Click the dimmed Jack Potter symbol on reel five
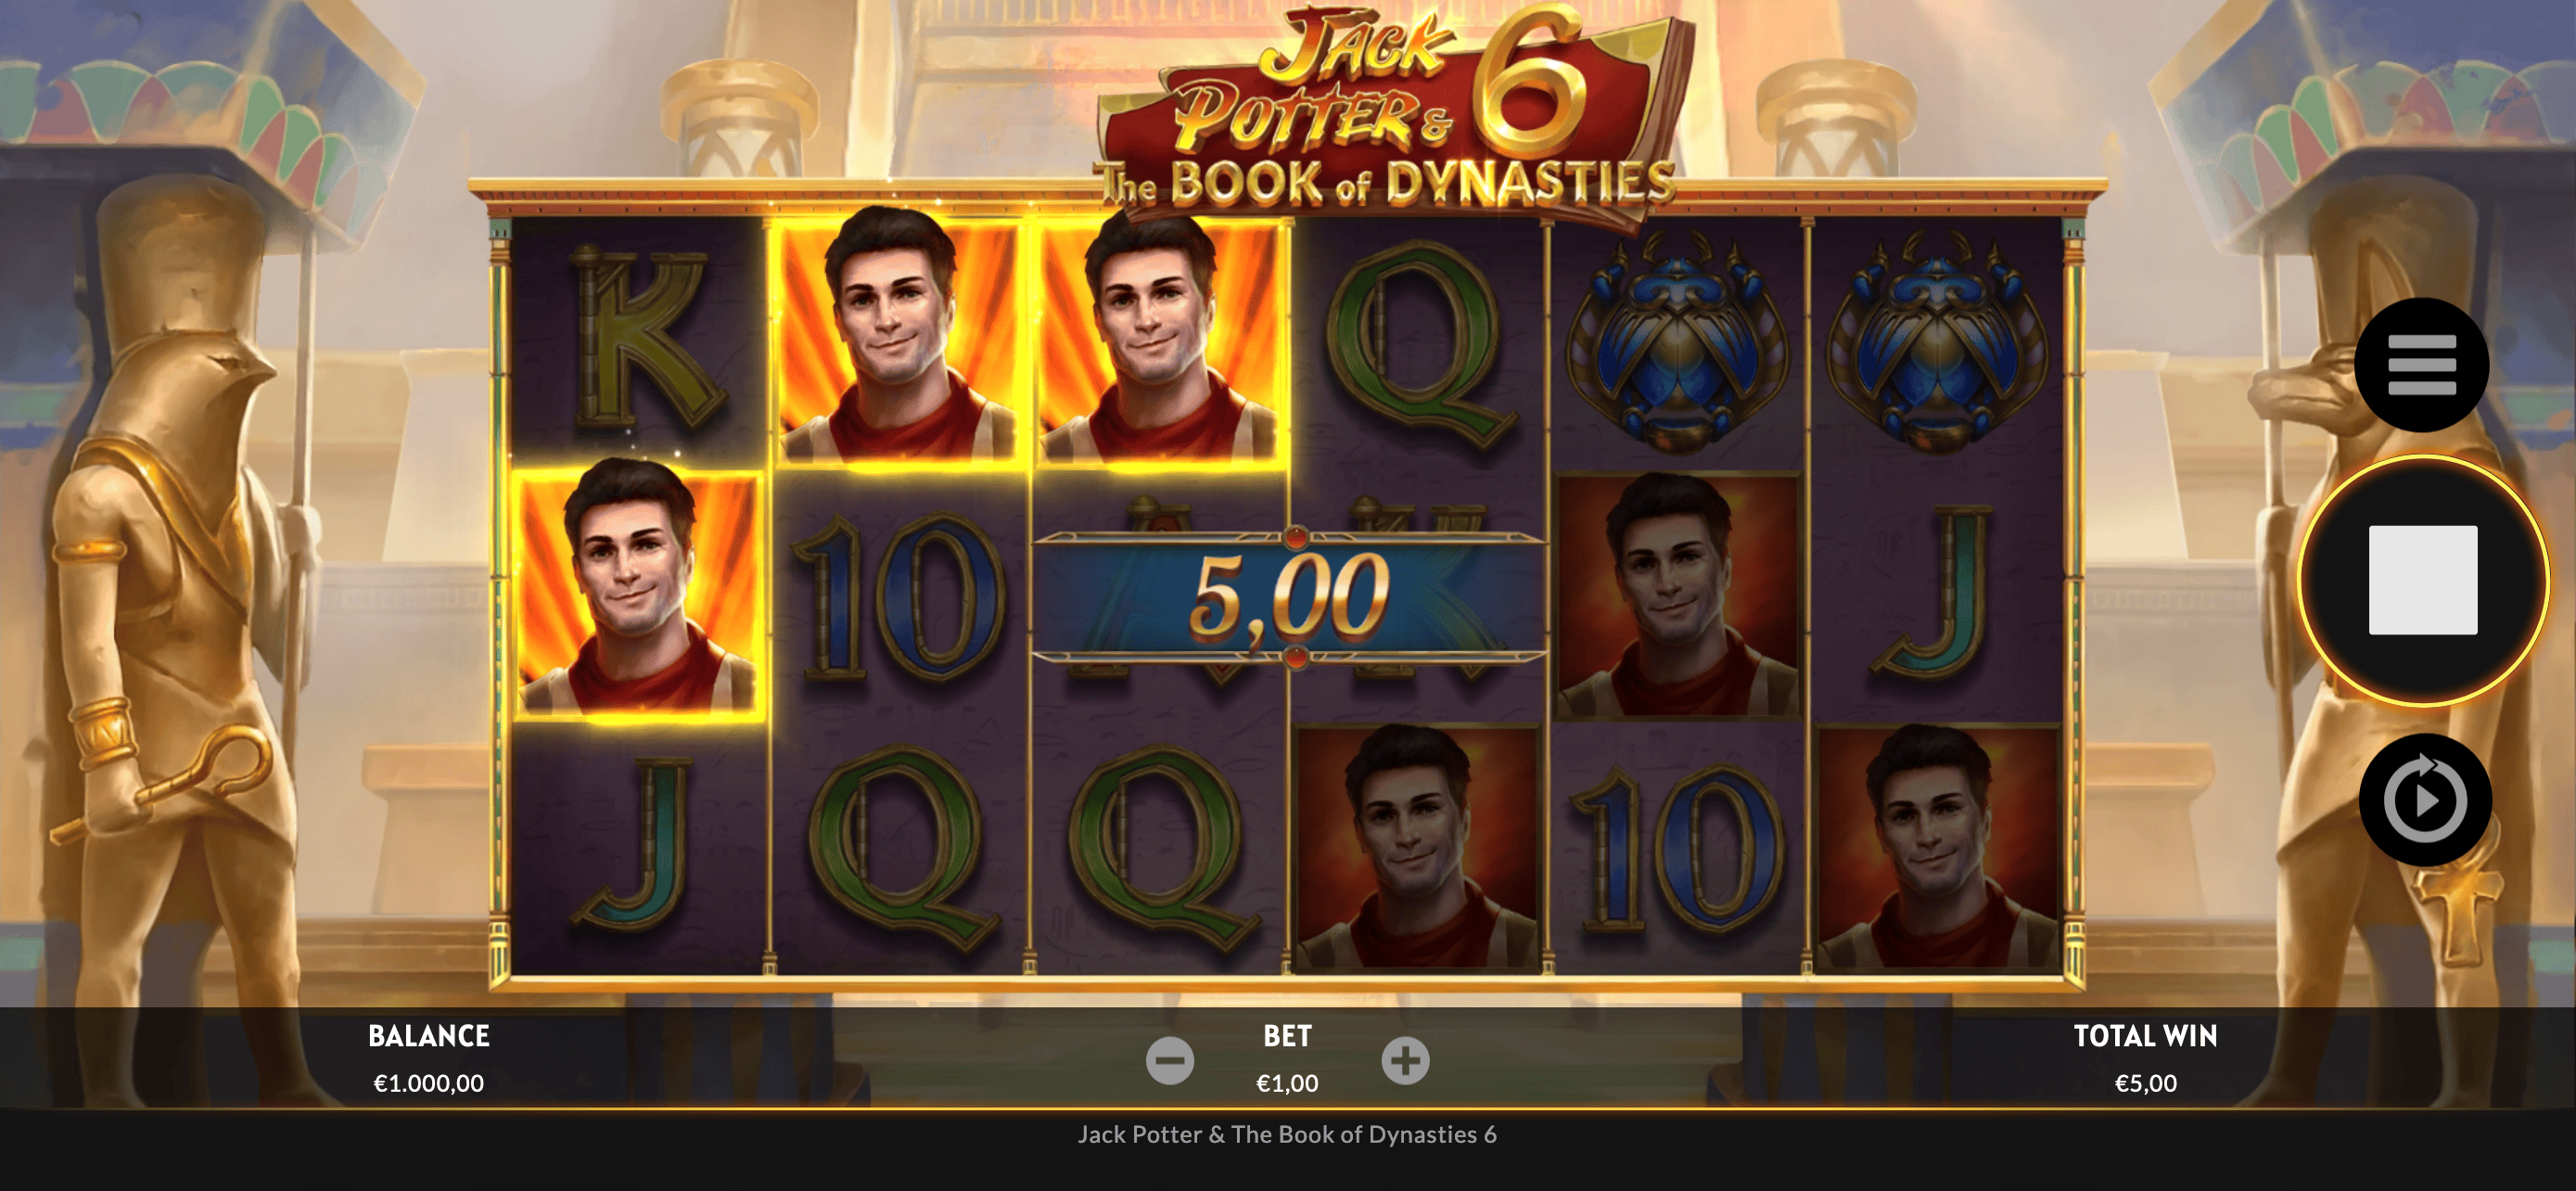Screen dimensions: 2576x1191 coord(1677,596)
